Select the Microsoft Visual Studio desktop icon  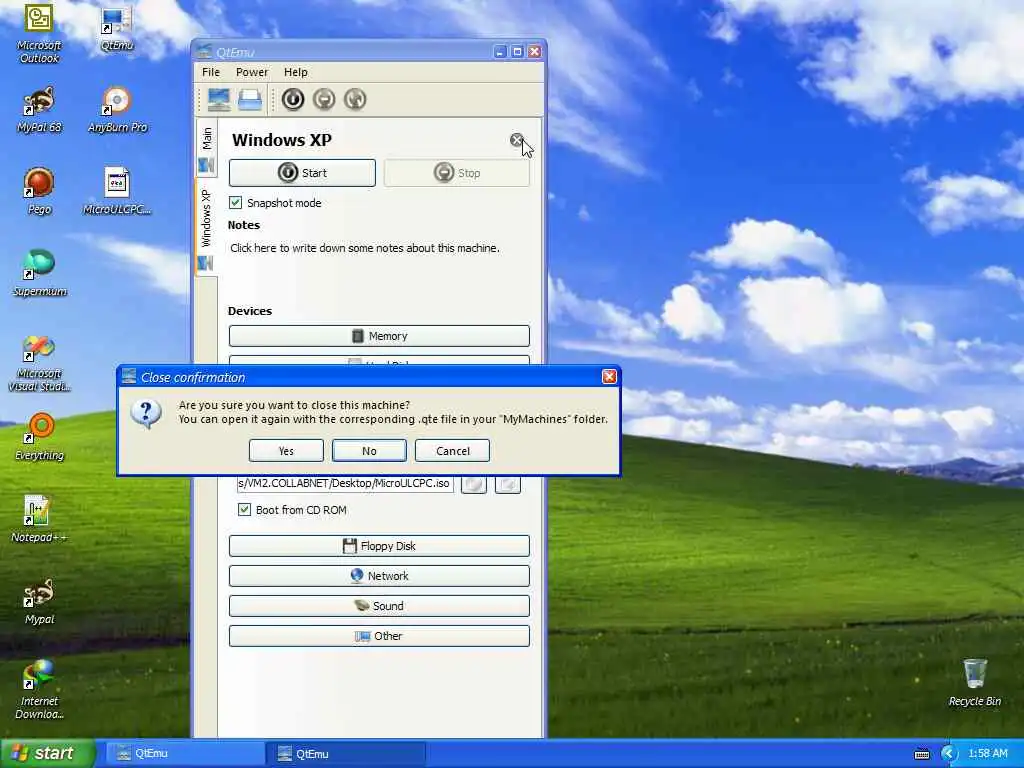pos(39,363)
